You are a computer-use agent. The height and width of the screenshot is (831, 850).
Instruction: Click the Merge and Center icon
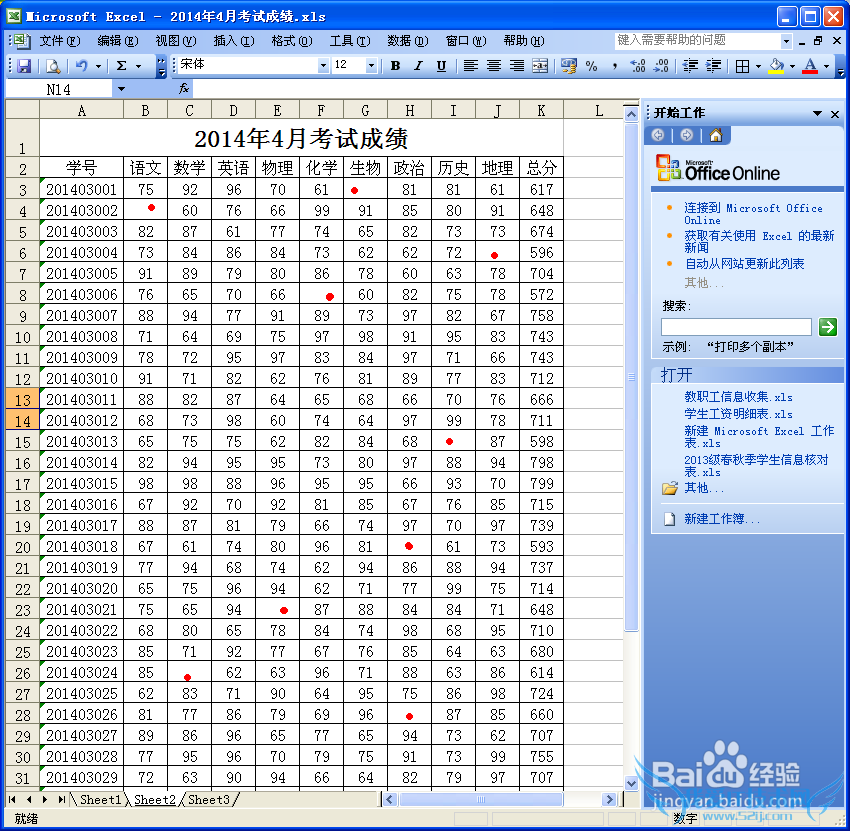(x=540, y=66)
